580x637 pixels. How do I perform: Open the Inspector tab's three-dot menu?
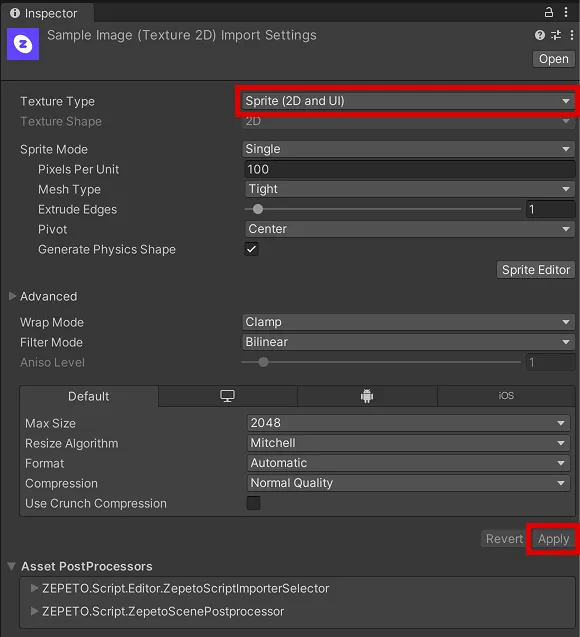566,13
